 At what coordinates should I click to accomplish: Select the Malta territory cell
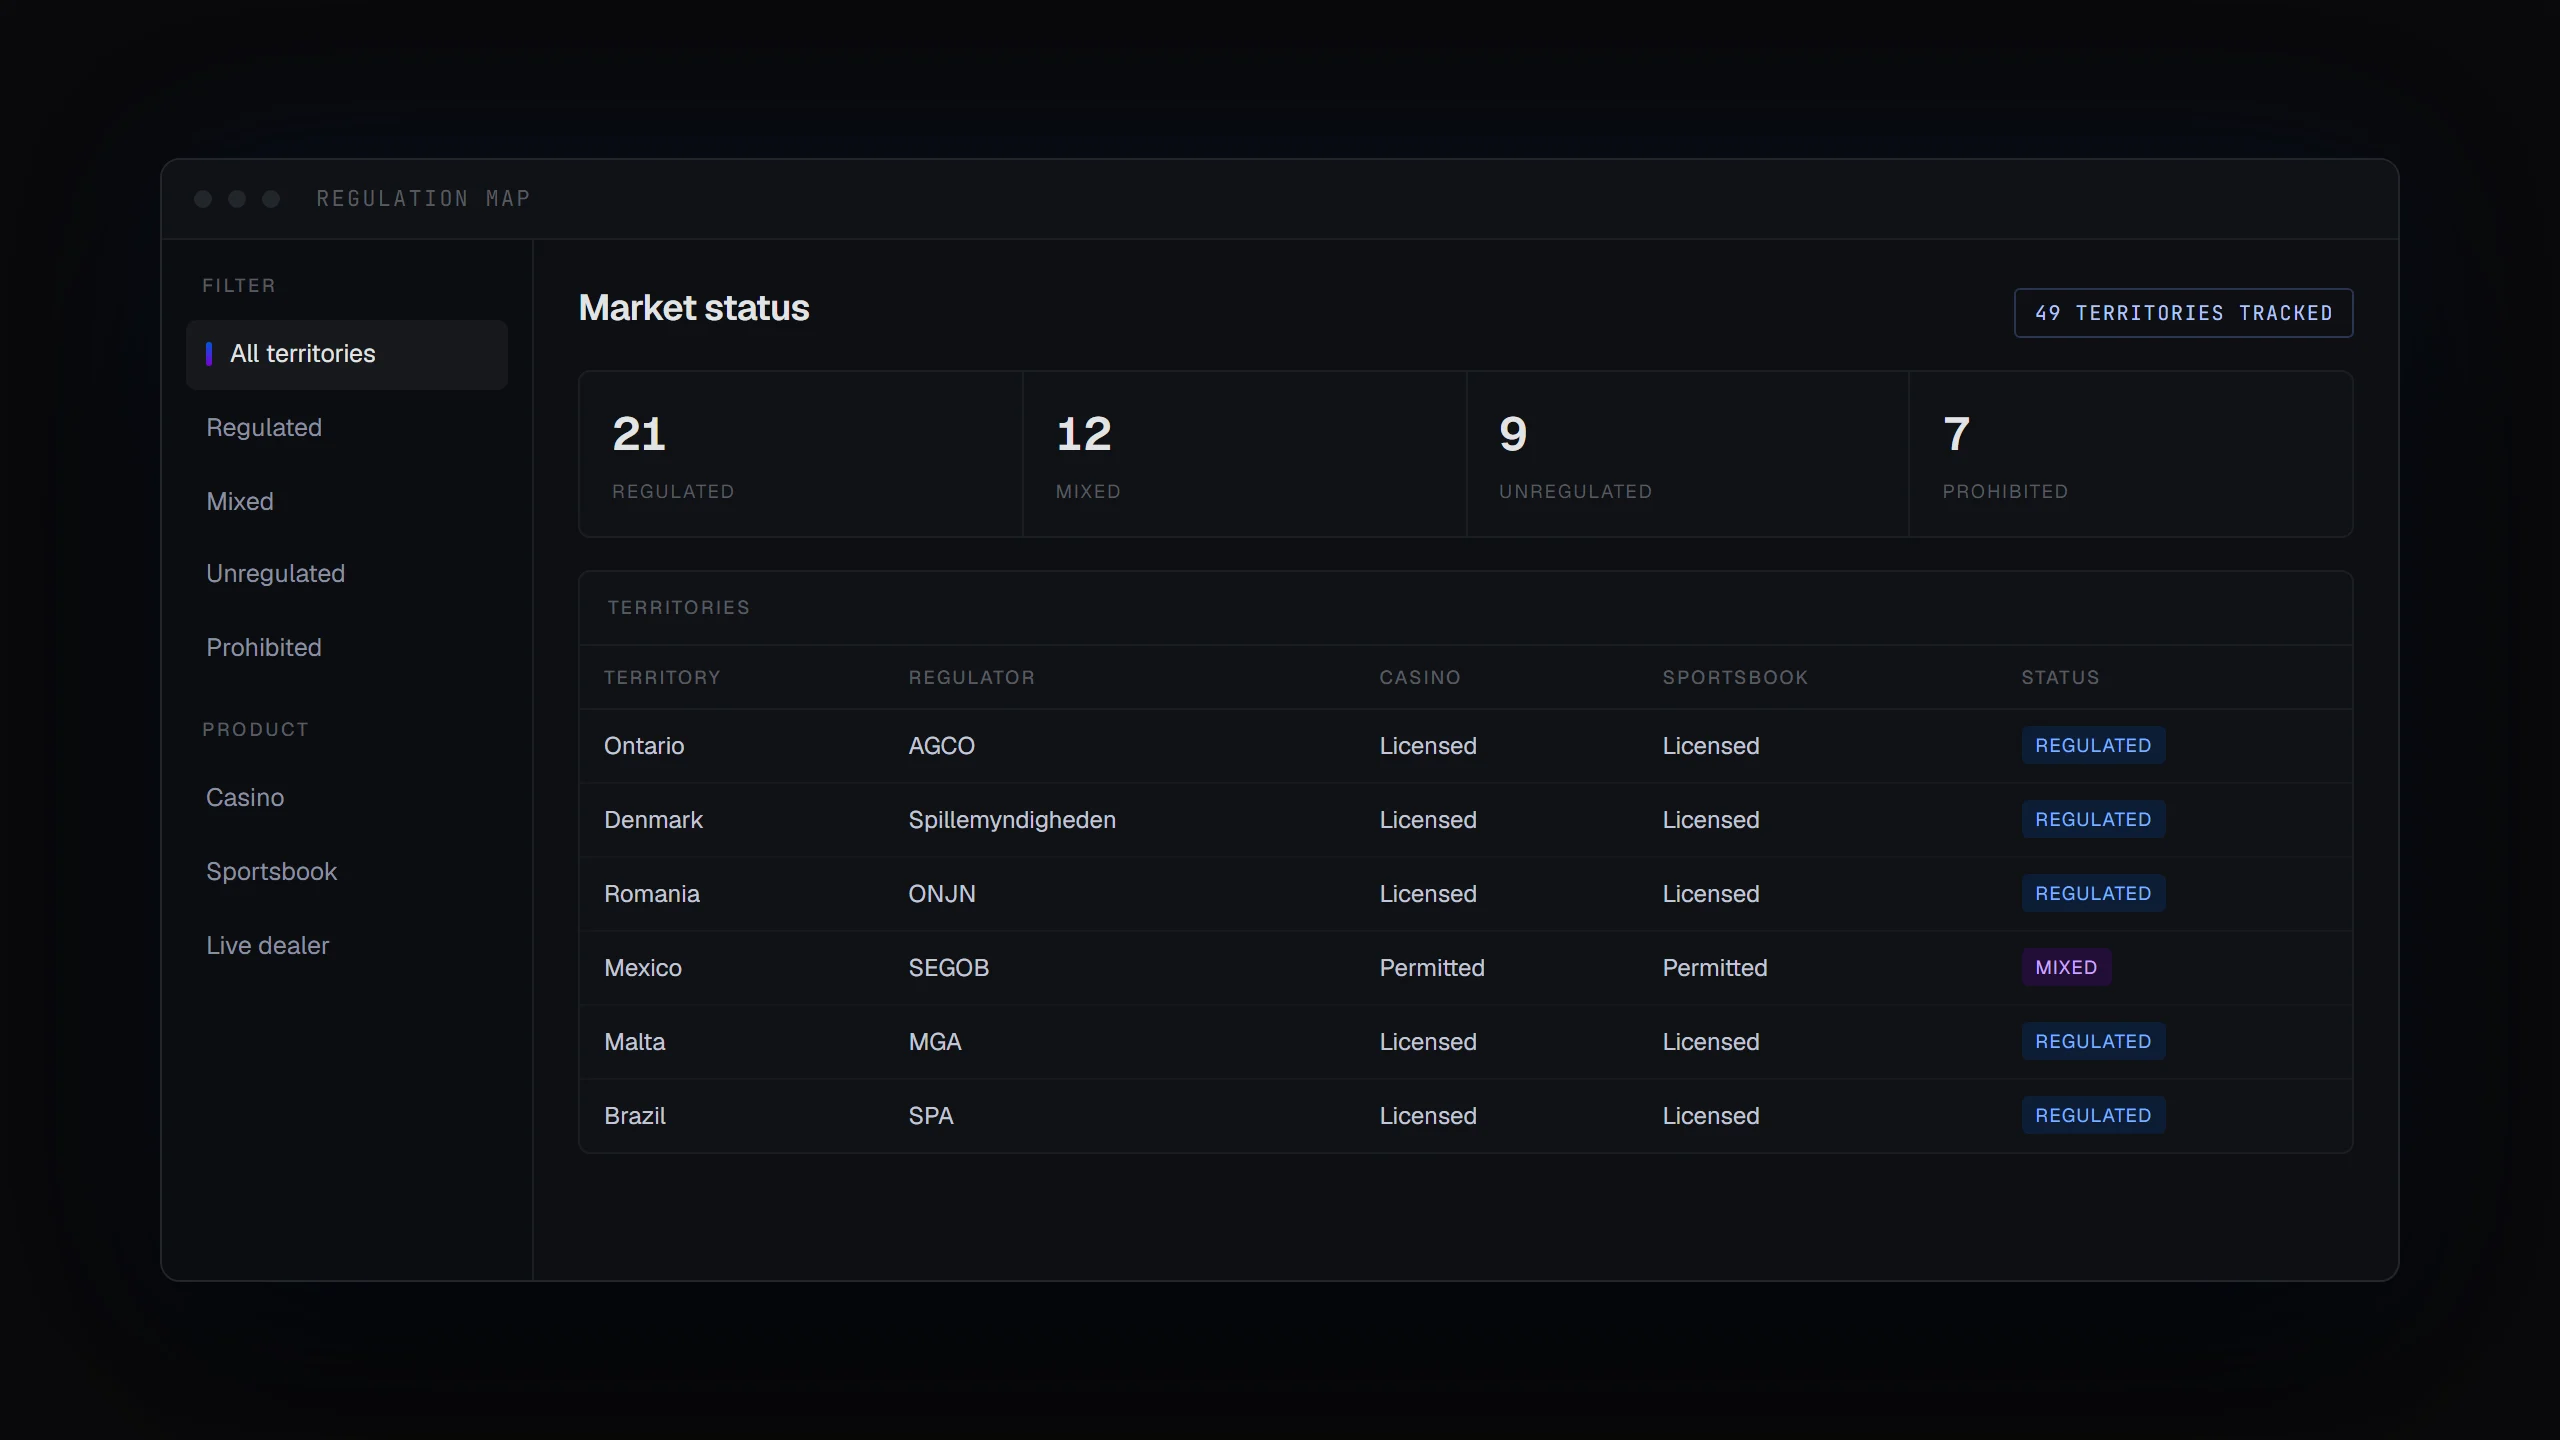[635, 1042]
